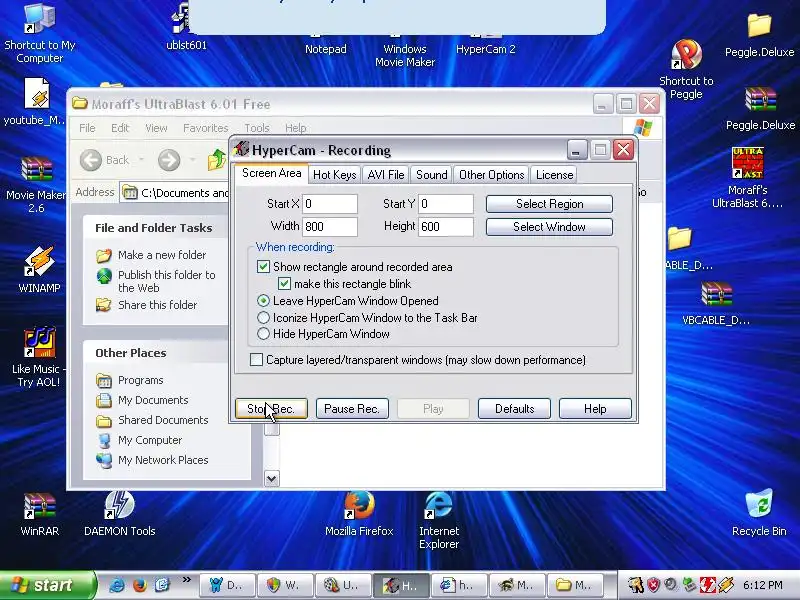Click Internet Explorer quick launch icon
800x600 pixels.
(x=116, y=585)
